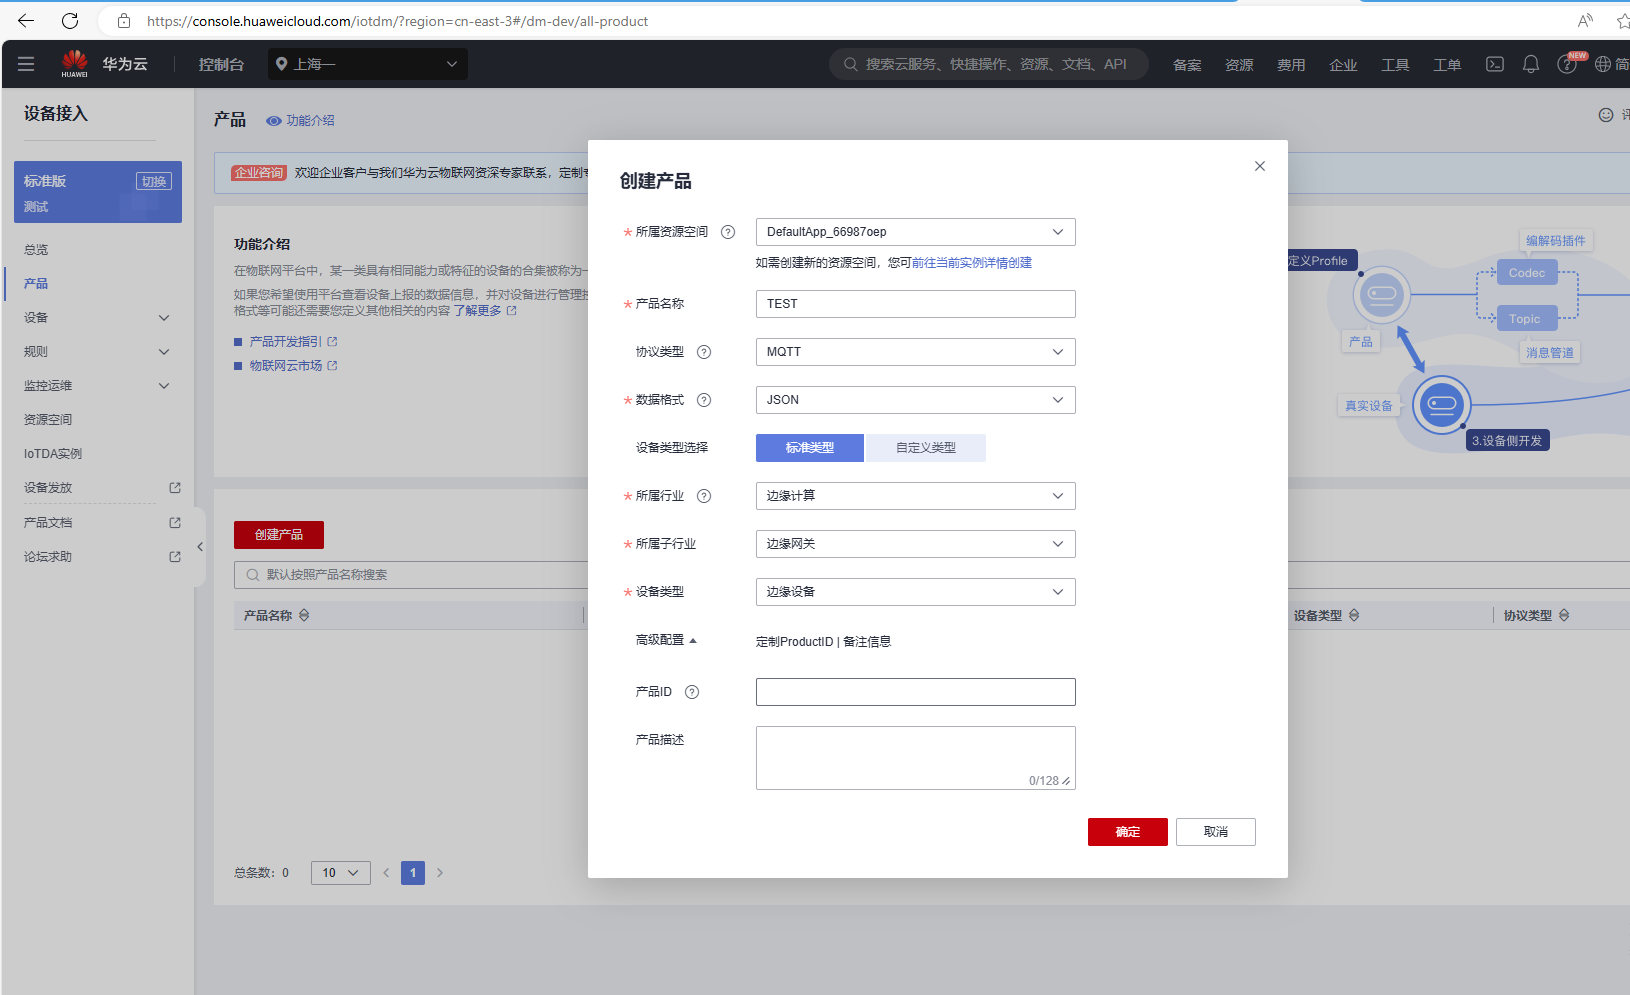Open 前往当前实例详情创建 link

click(x=971, y=263)
